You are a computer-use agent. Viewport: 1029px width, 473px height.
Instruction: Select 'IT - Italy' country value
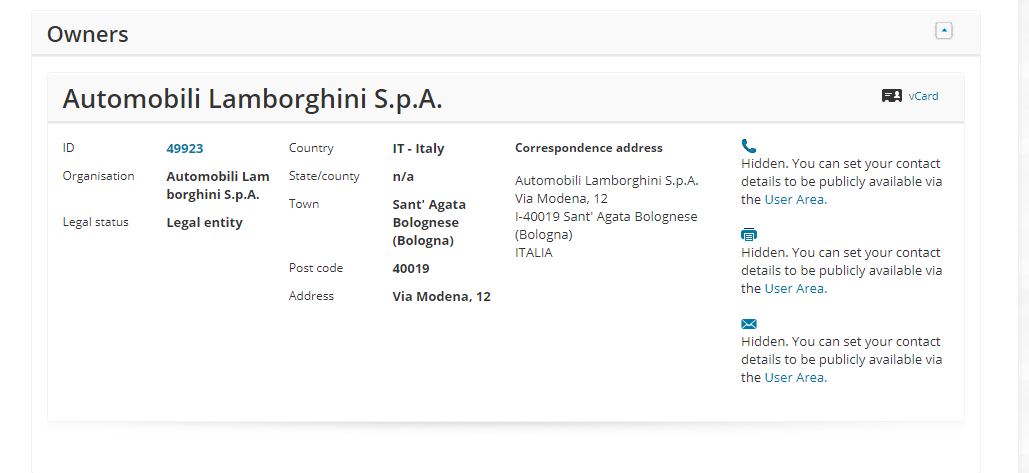(418, 149)
